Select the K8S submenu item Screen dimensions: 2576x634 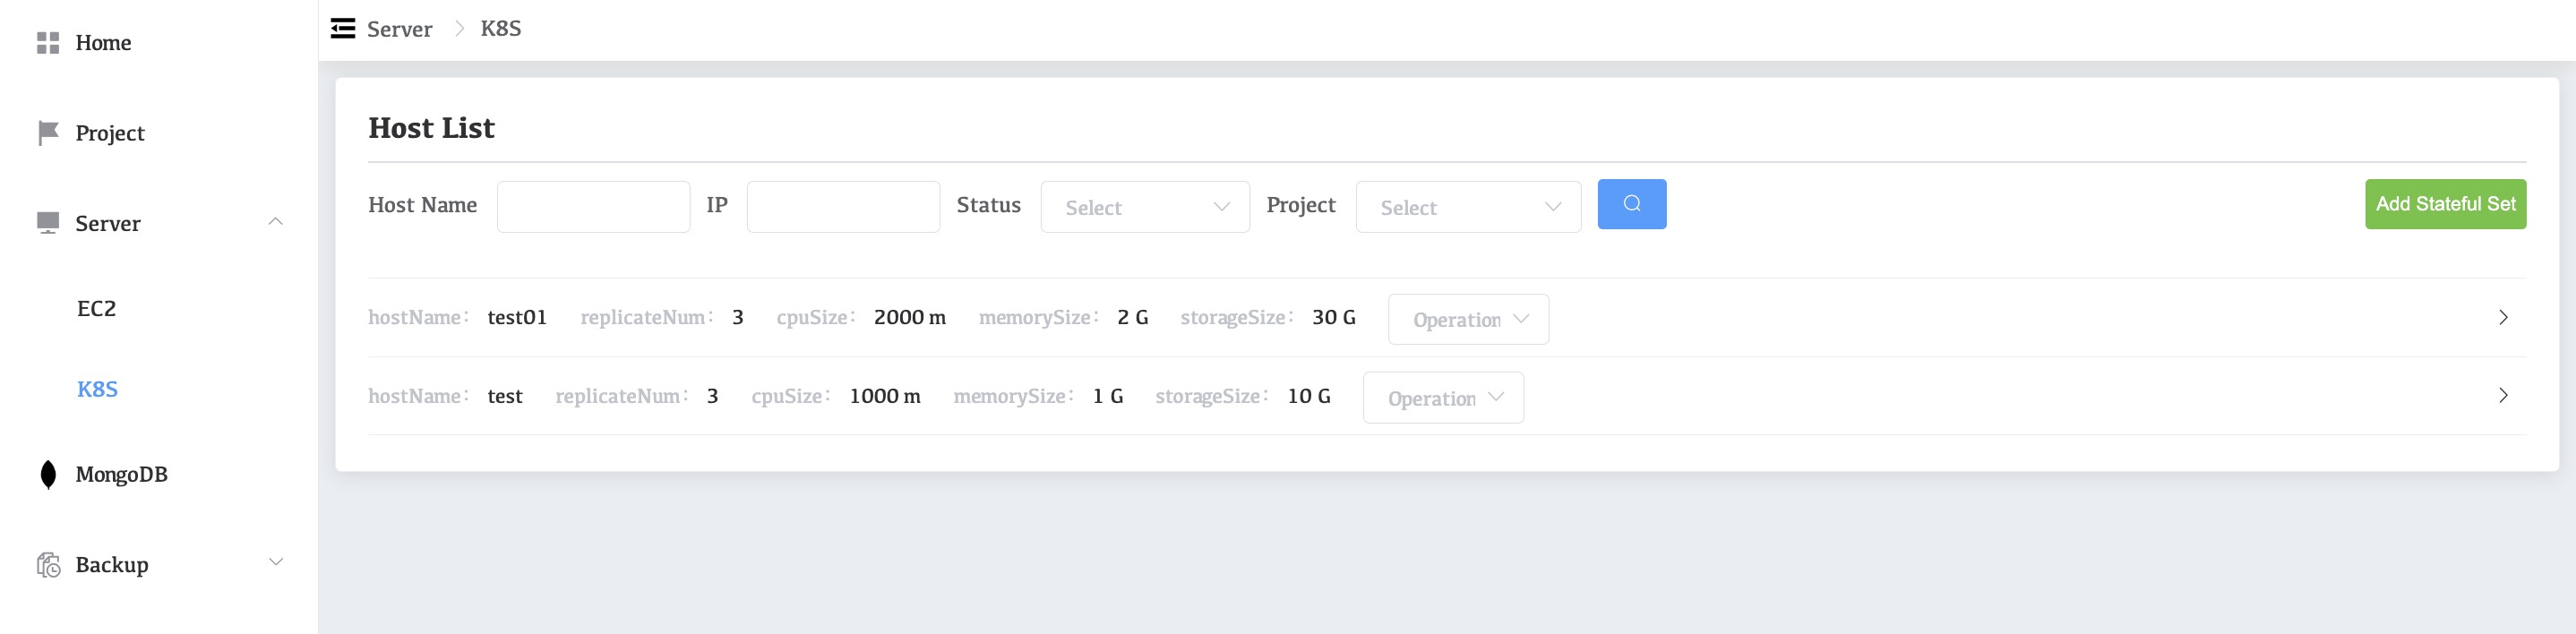click(x=97, y=389)
